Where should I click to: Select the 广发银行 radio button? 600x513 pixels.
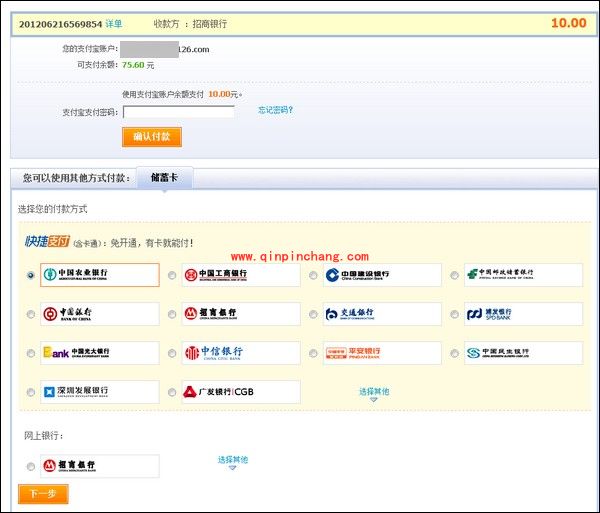(172, 392)
